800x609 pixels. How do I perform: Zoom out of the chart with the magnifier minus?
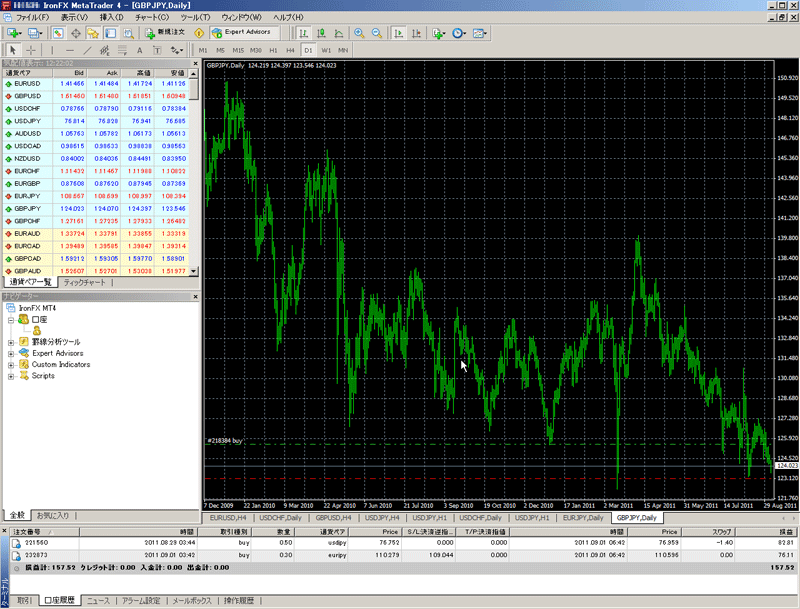pos(377,33)
